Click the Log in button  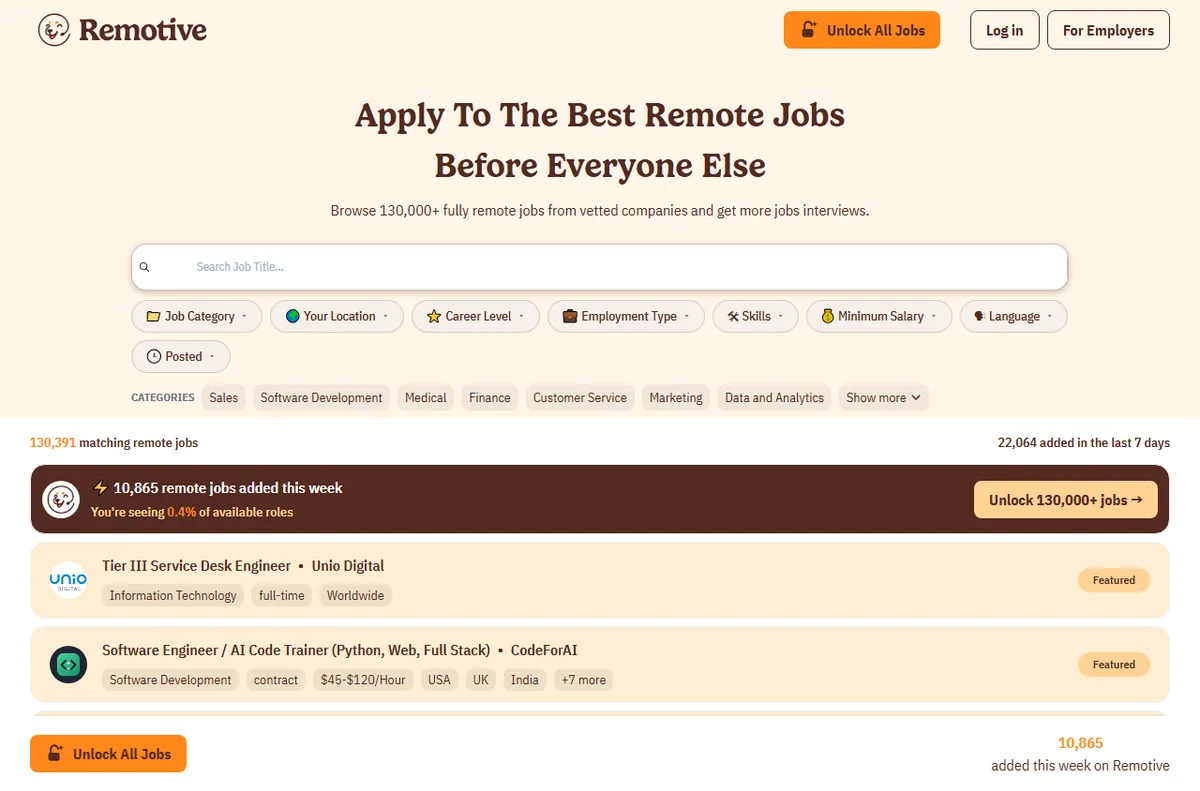[x=1004, y=30]
